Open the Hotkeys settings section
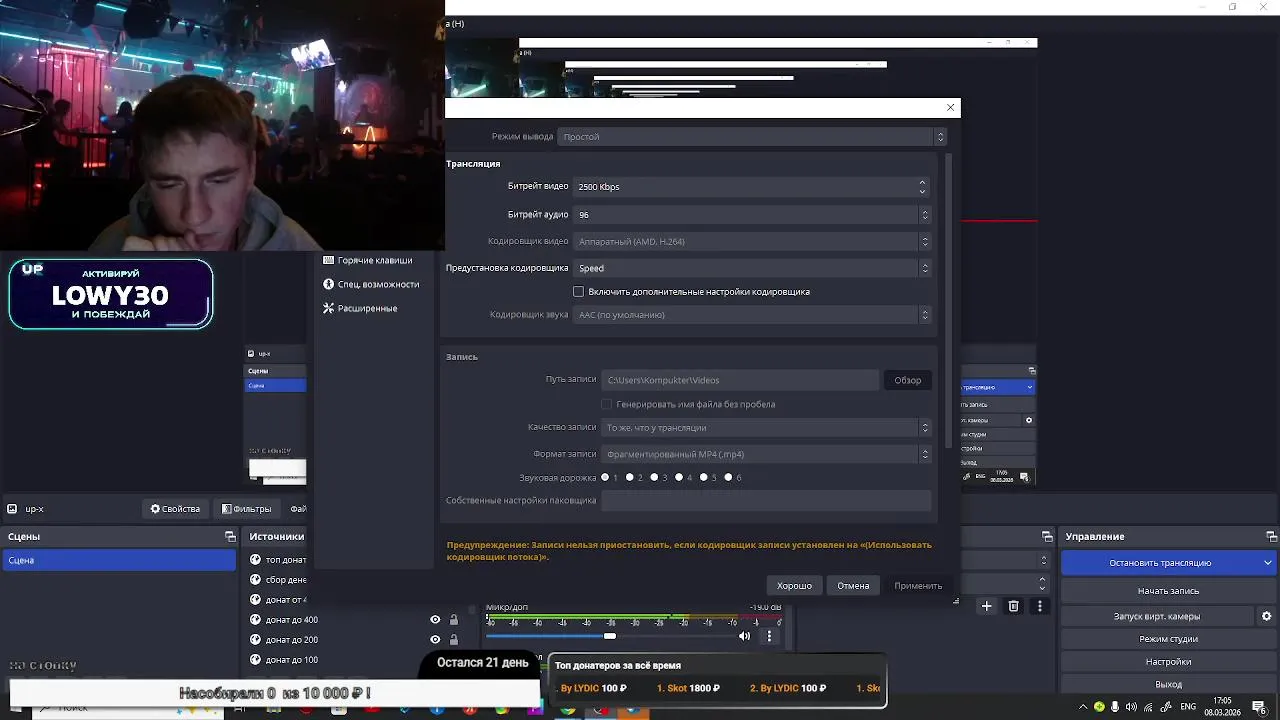 [368, 260]
